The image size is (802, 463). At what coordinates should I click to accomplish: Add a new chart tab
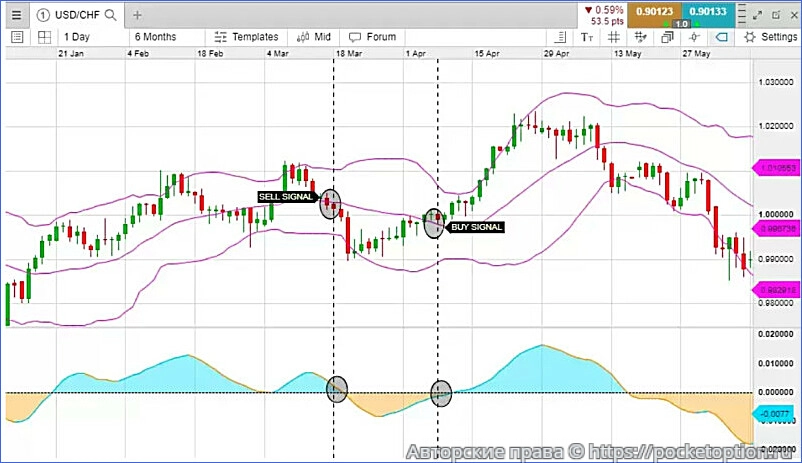(137, 16)
